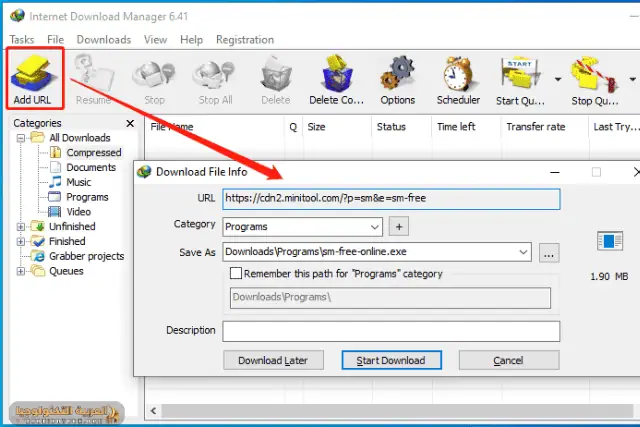Click the horizontal scrollbar left arrow

click(153, 411)
